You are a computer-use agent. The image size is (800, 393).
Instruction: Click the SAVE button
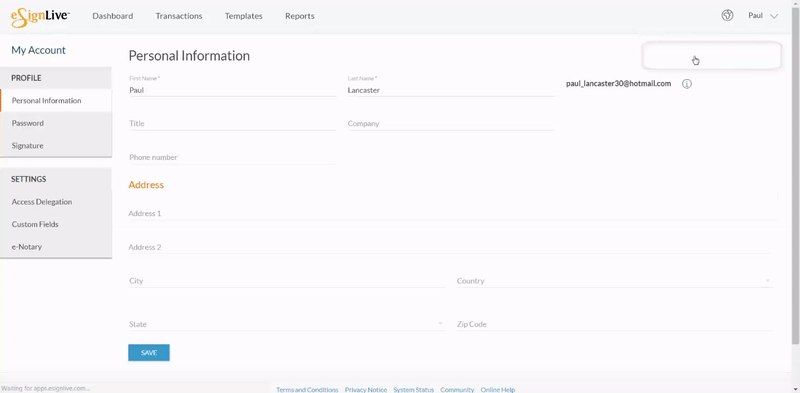pos(149,353)
